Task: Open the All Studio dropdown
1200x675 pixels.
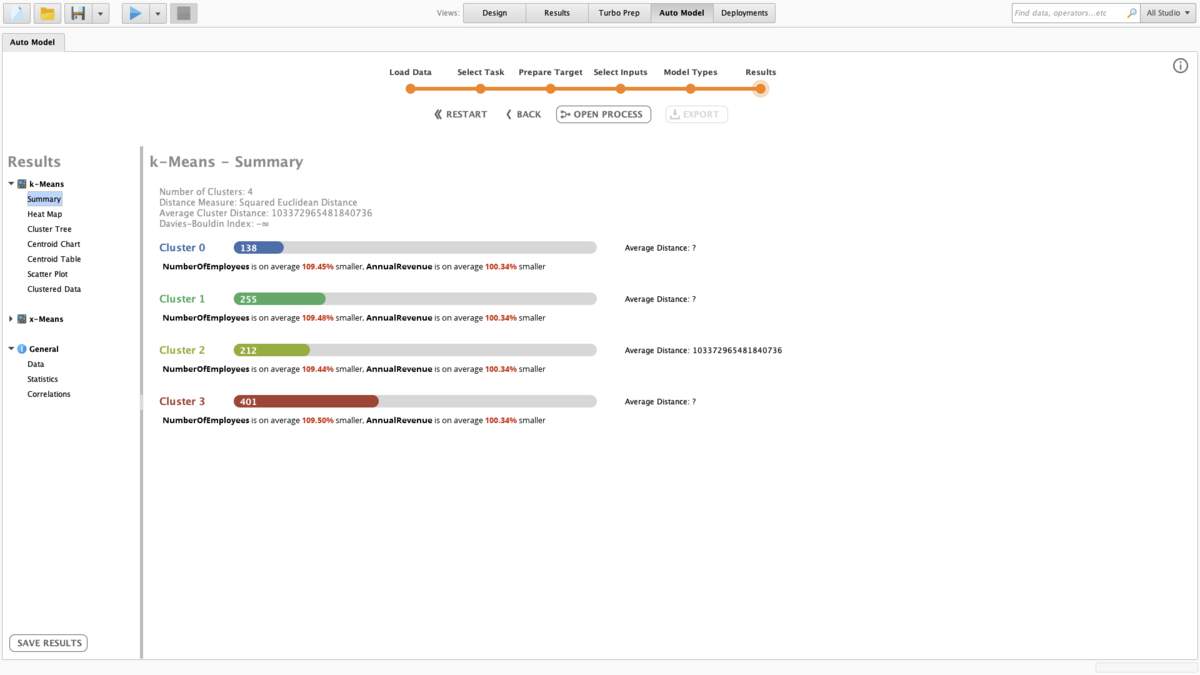Action: (x=1168, y=13)
